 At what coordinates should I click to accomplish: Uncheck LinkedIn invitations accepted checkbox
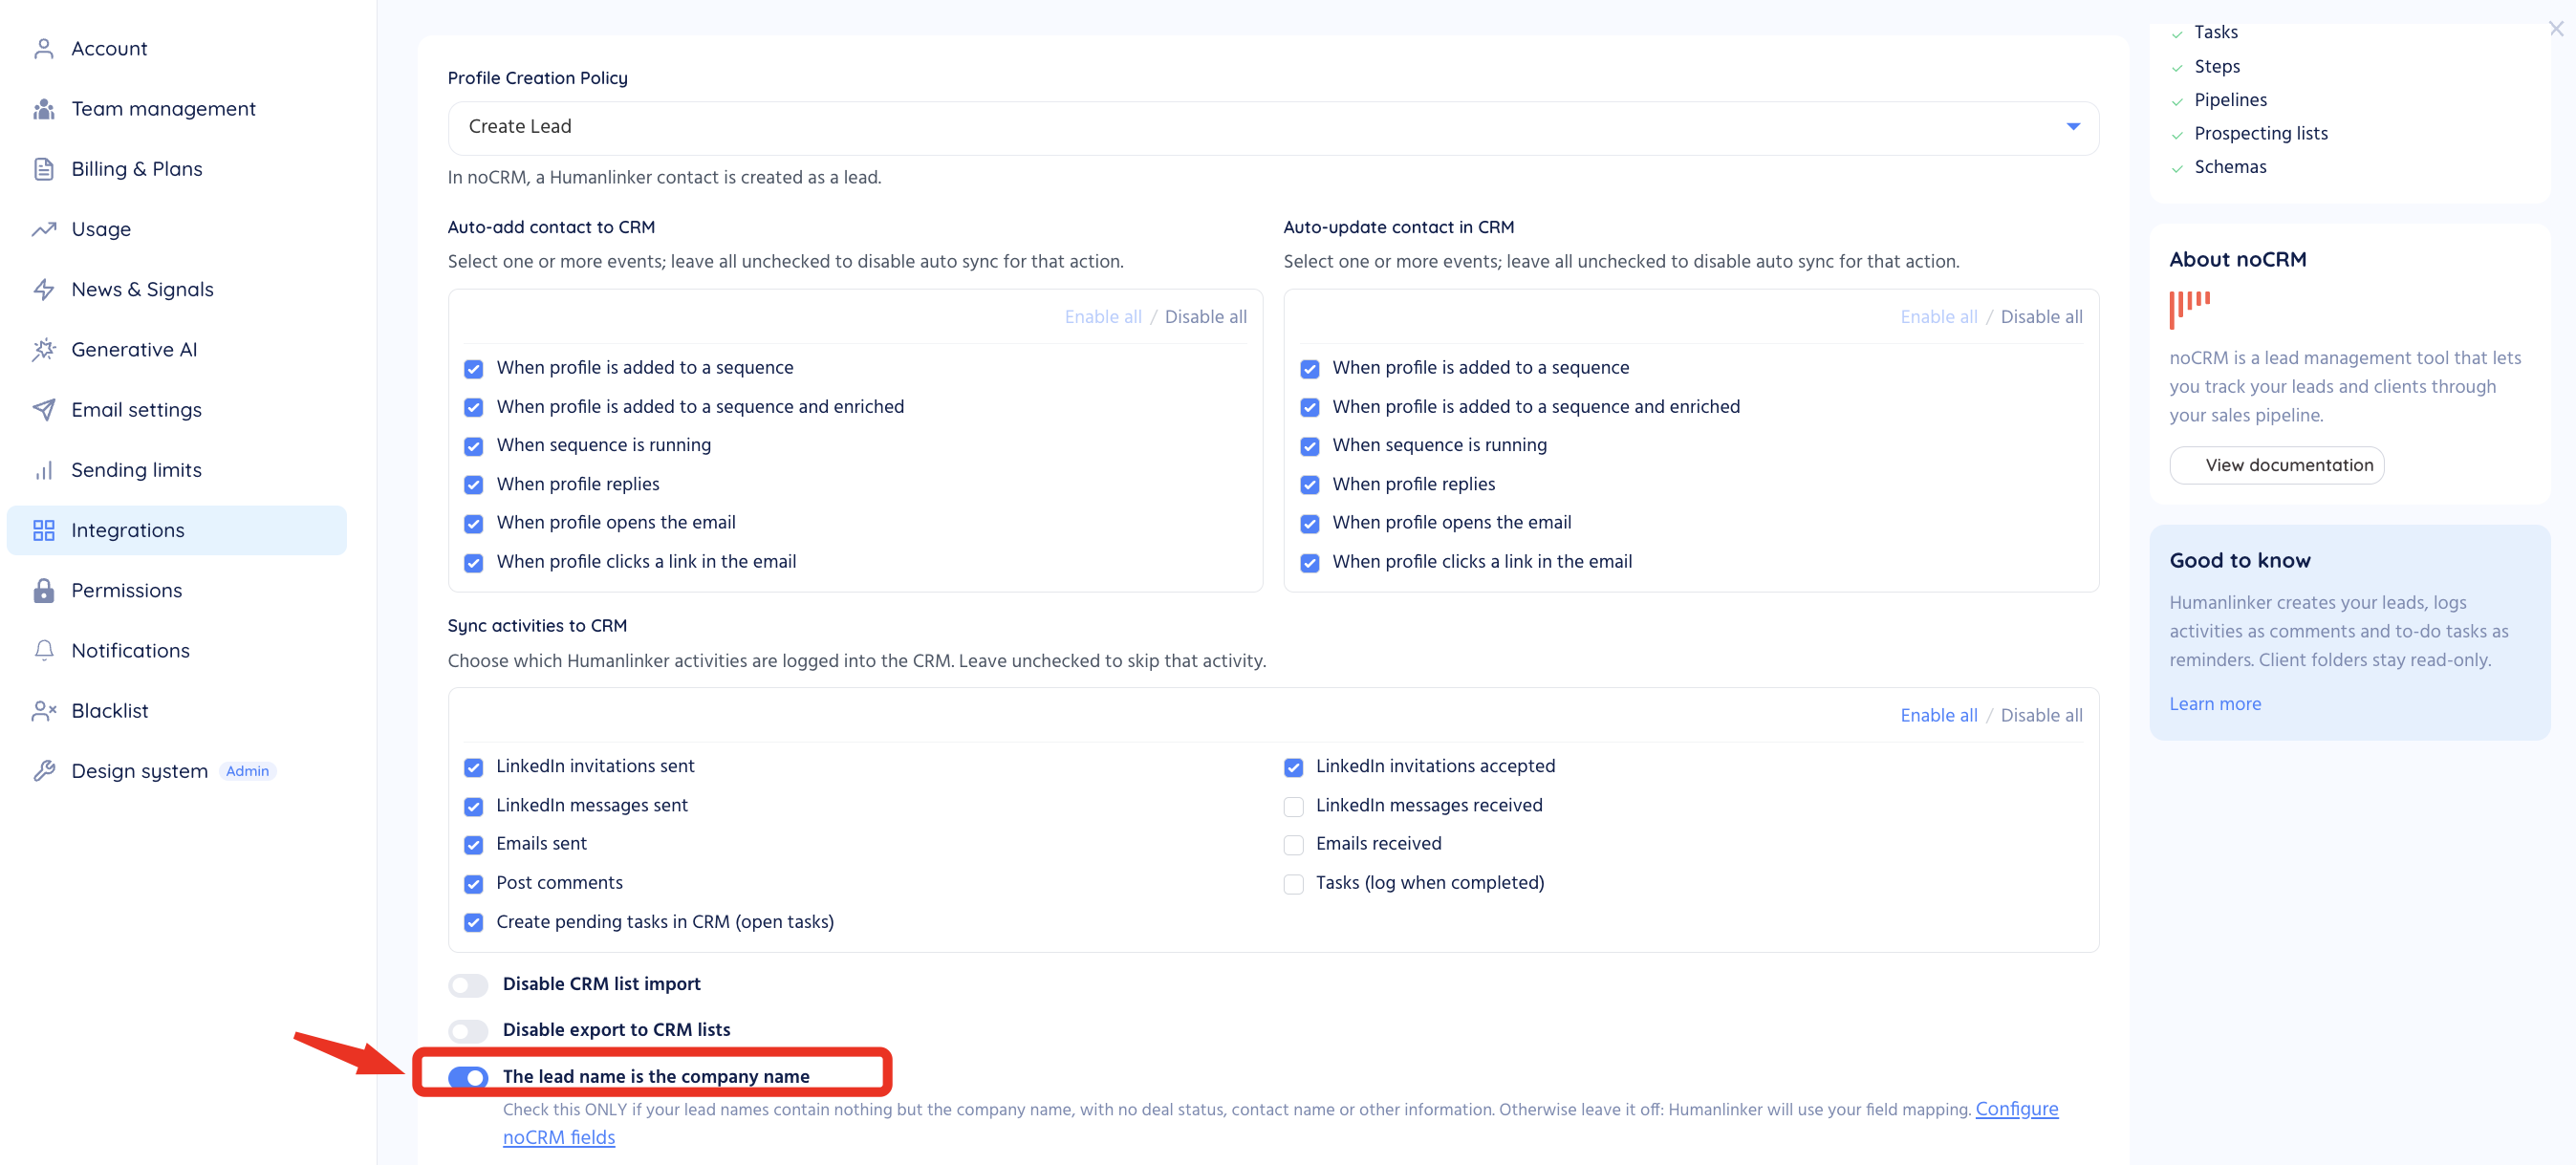coord(1293,768)
